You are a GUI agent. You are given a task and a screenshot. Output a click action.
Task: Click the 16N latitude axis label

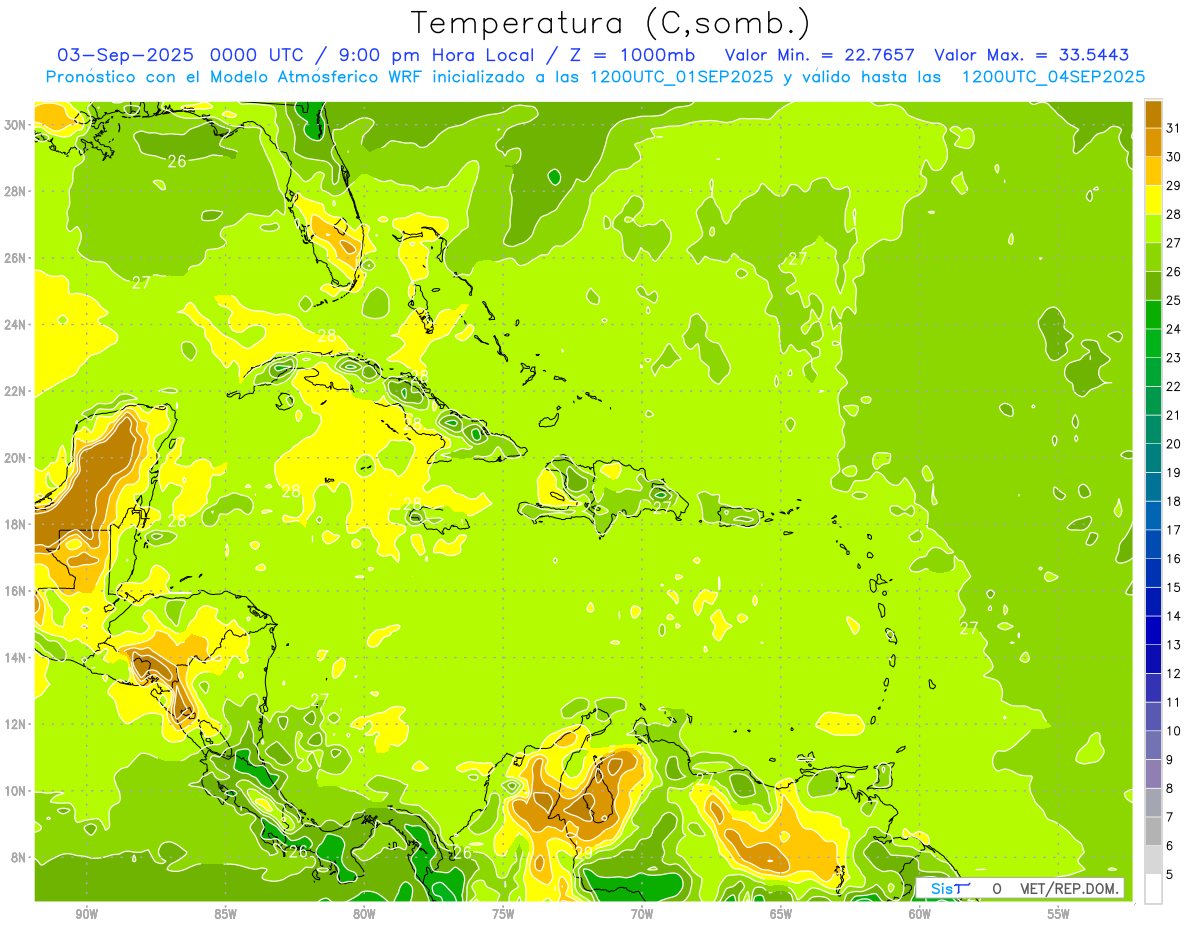[x=16, y=591]
